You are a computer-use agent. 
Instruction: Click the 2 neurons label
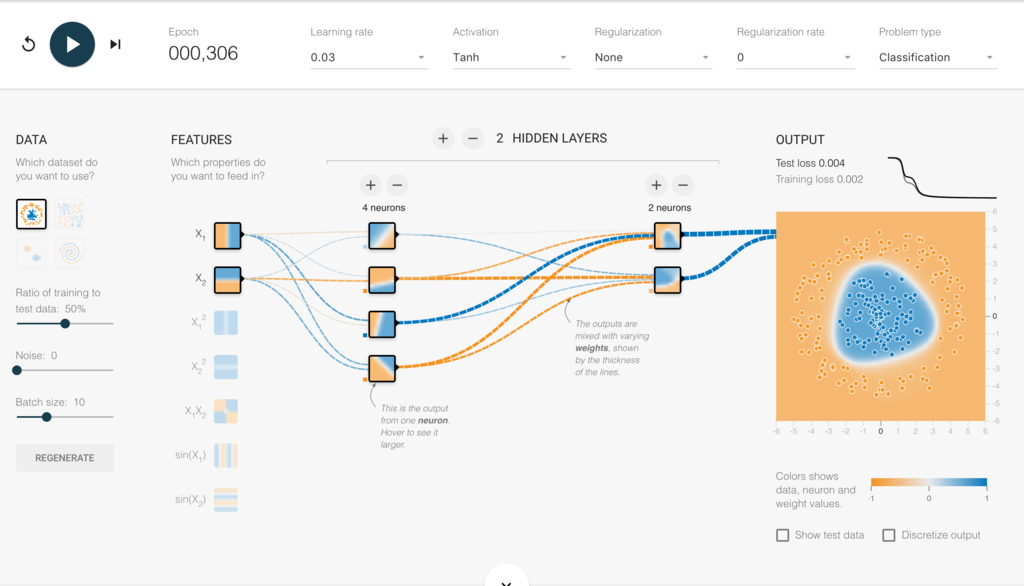pos(669,208)
